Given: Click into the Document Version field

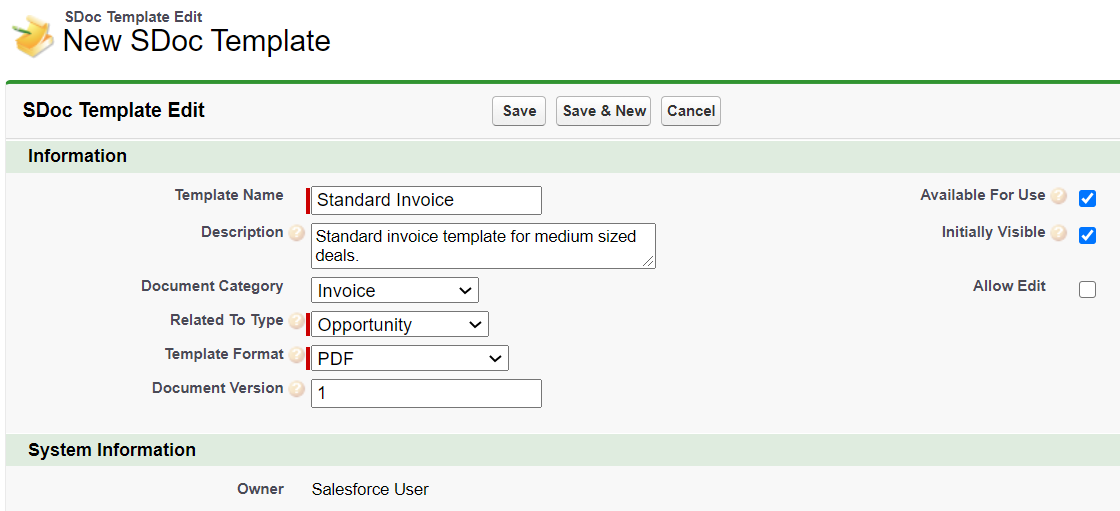Looking at the screenshot, I should [426, 394].
